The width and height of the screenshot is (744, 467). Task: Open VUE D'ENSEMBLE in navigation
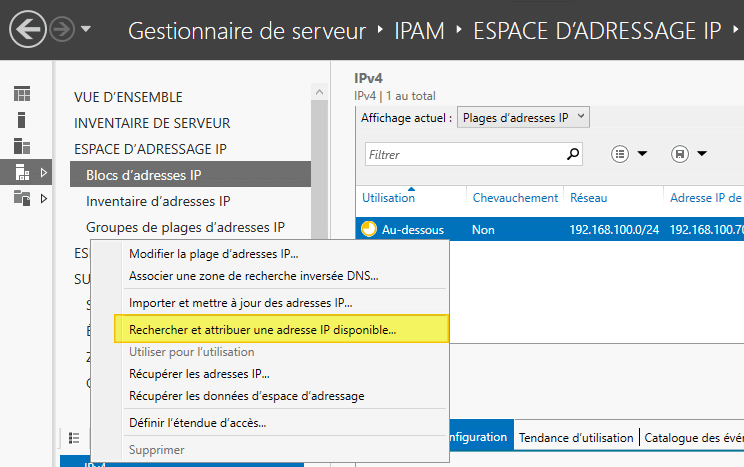128,97
